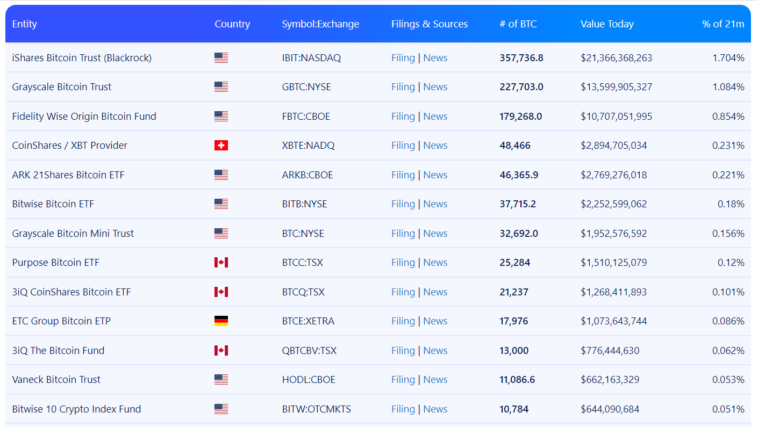This screenshot has height=427, width=758.
Task: Click the ETC Group Bitcoin ETP entity name
Action: (61, 321)
